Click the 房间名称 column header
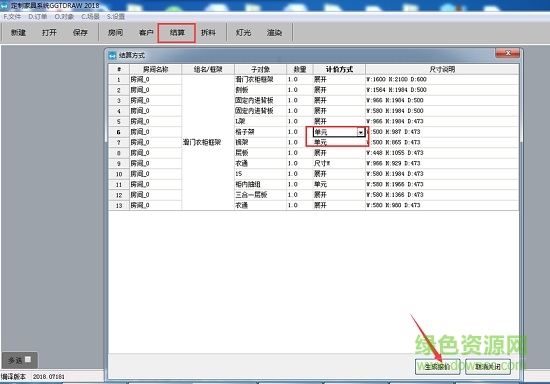 [x=155, y=69]
